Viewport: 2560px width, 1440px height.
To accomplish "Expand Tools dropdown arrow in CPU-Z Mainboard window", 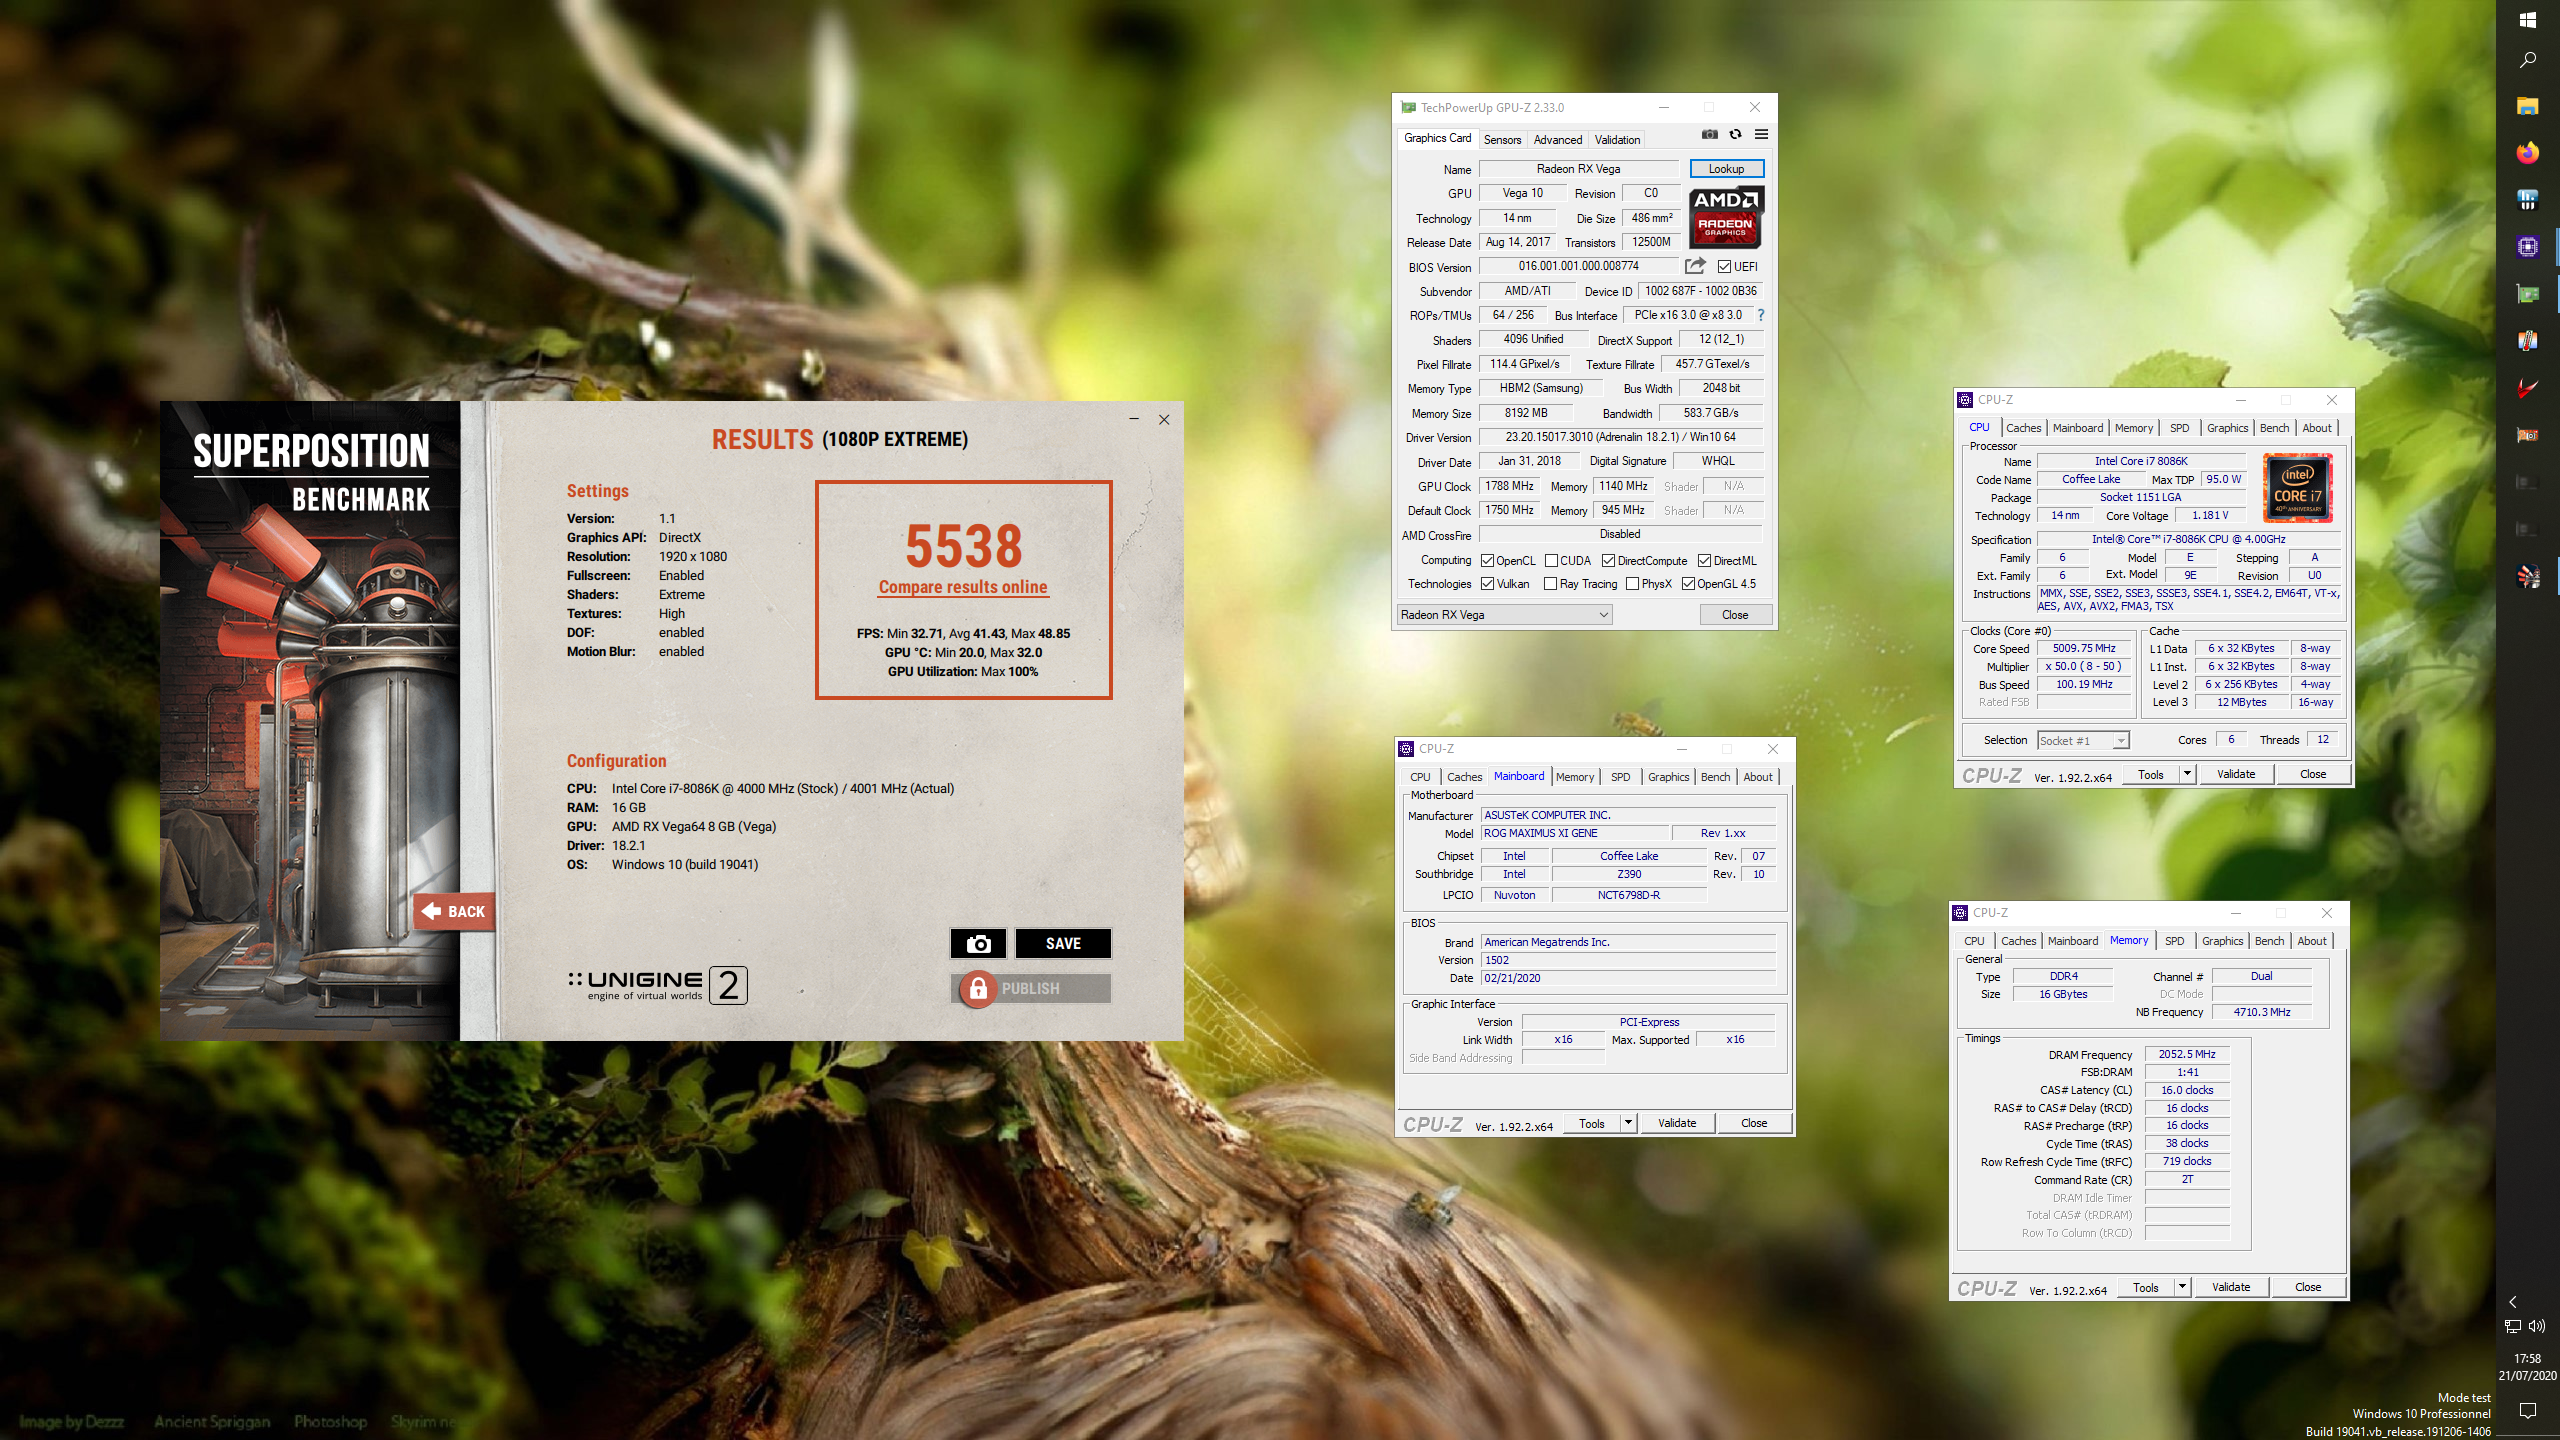I will [x=1628, y=1123].
